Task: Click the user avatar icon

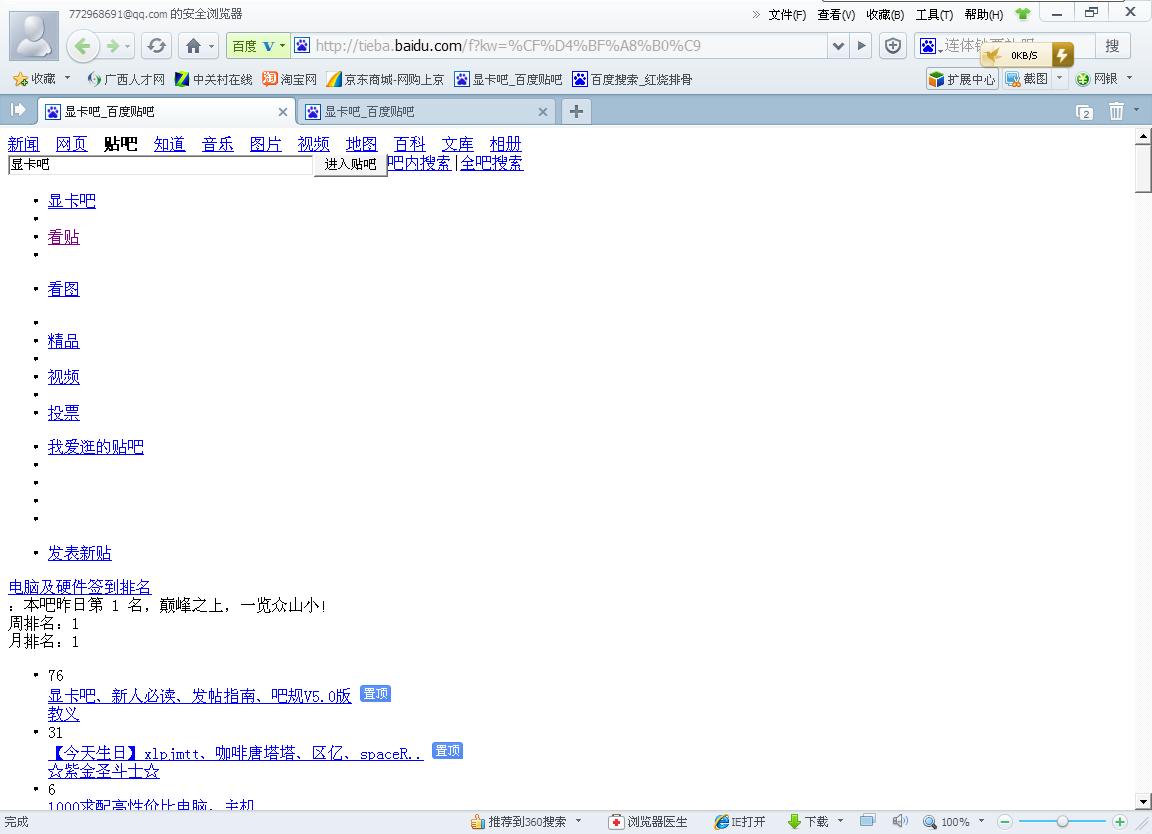Action: [34, 35]
